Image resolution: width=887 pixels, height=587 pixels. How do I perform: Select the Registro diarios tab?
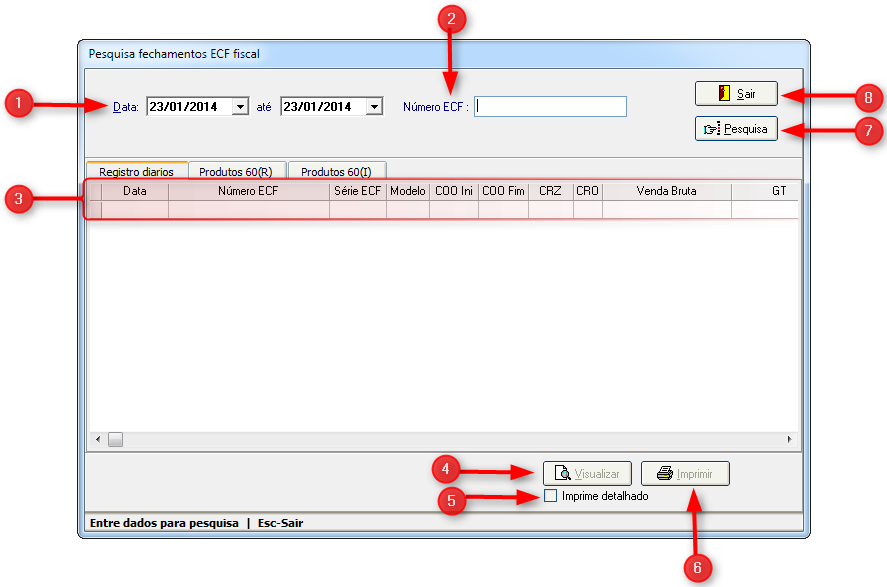coord(136,172)
